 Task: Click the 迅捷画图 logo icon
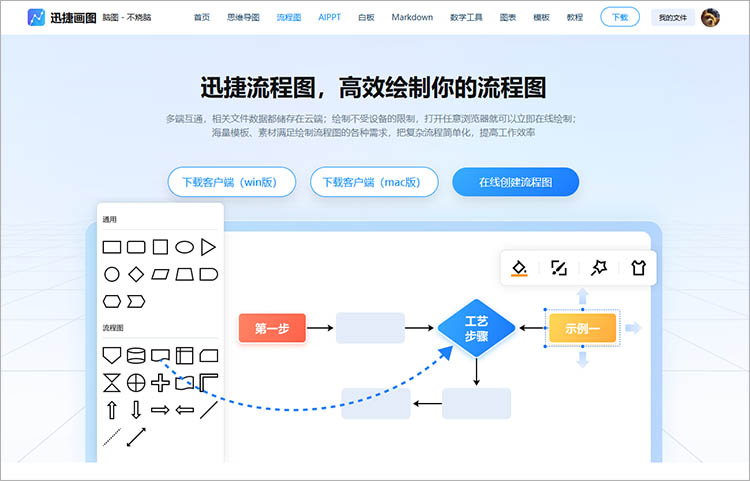36,17
